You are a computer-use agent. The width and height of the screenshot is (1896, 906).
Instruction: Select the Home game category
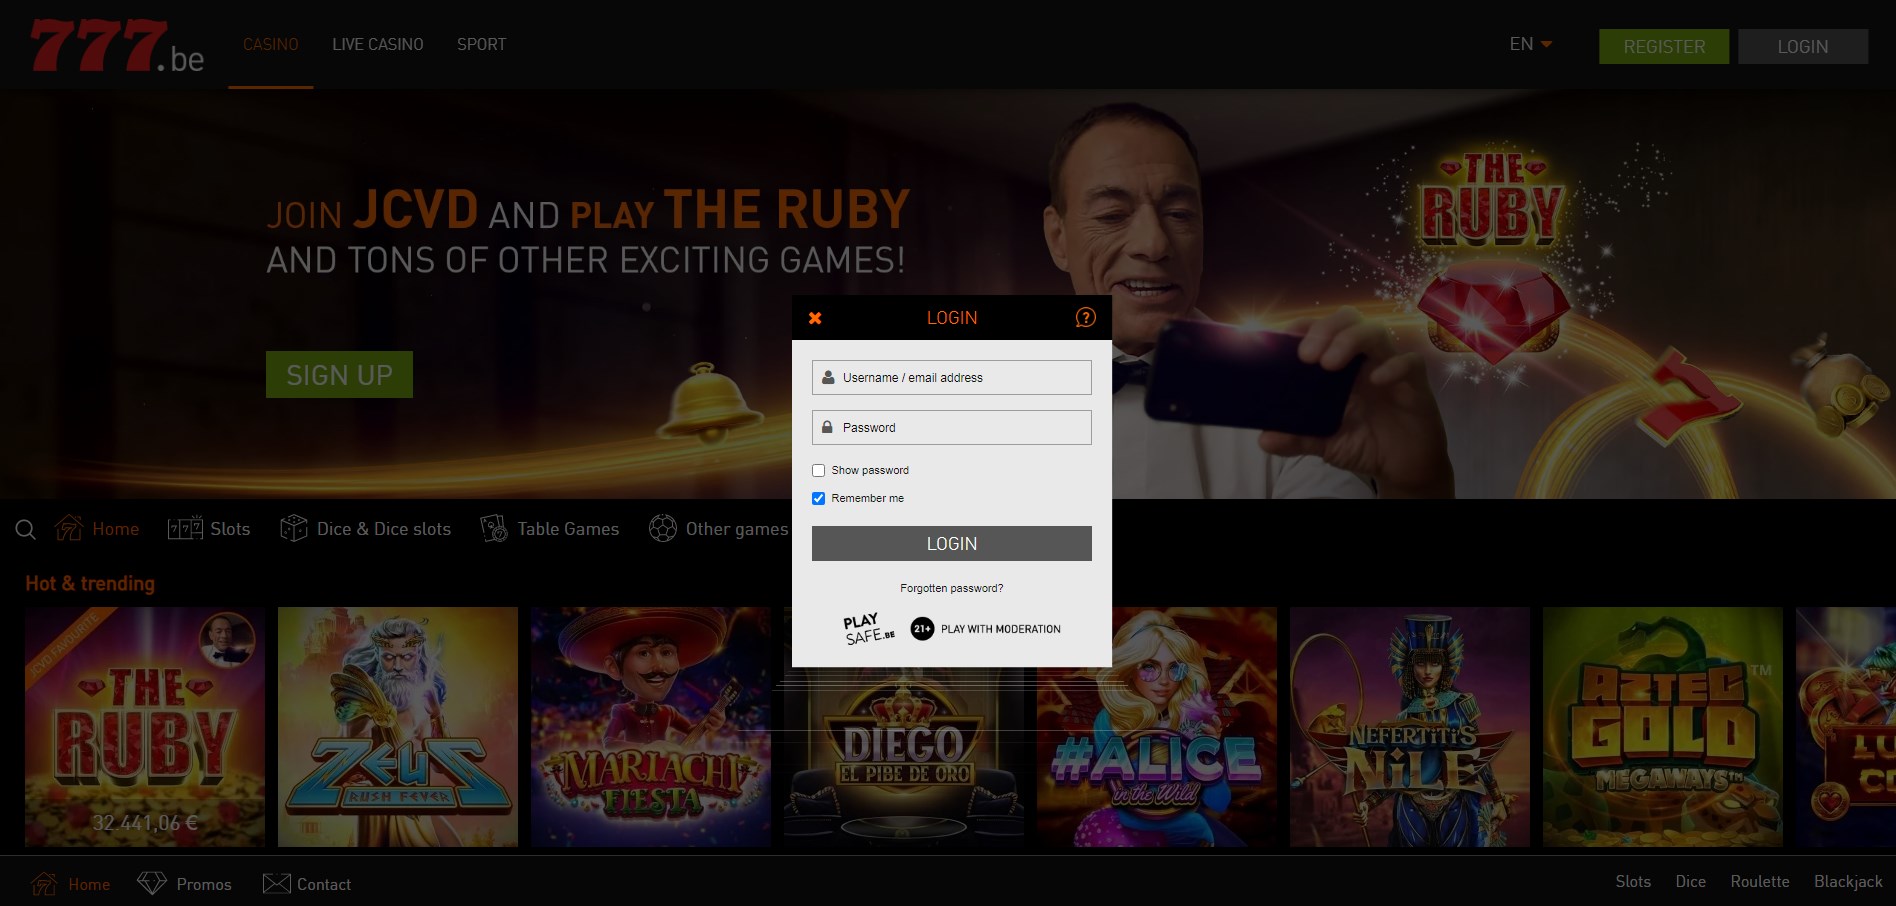coord(97,529)
